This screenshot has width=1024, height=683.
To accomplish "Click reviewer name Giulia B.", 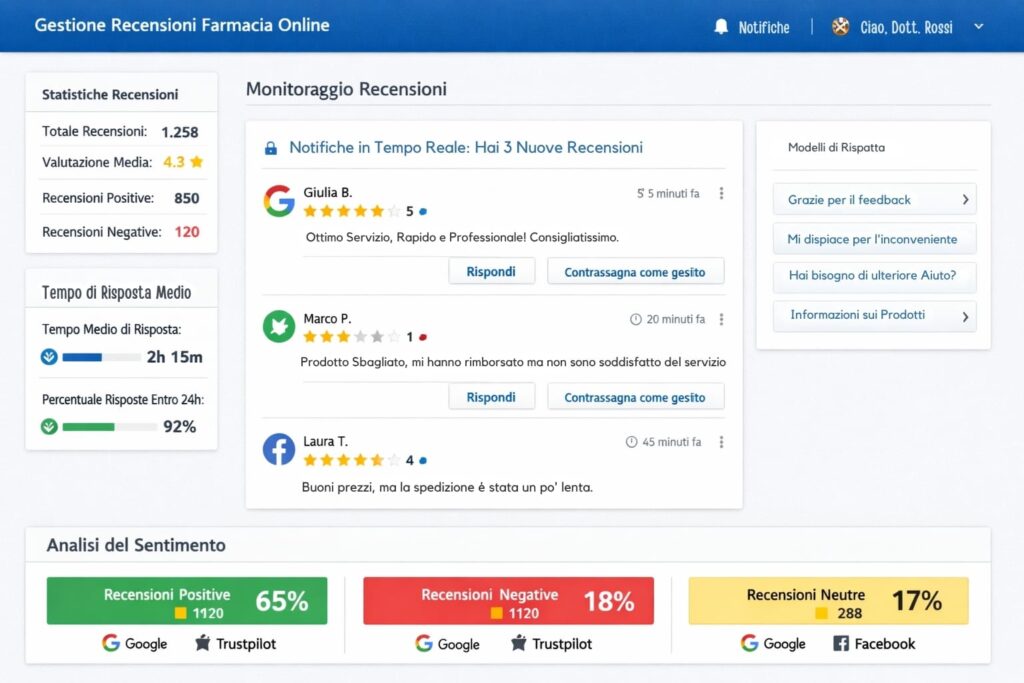I will pos(328,193).
